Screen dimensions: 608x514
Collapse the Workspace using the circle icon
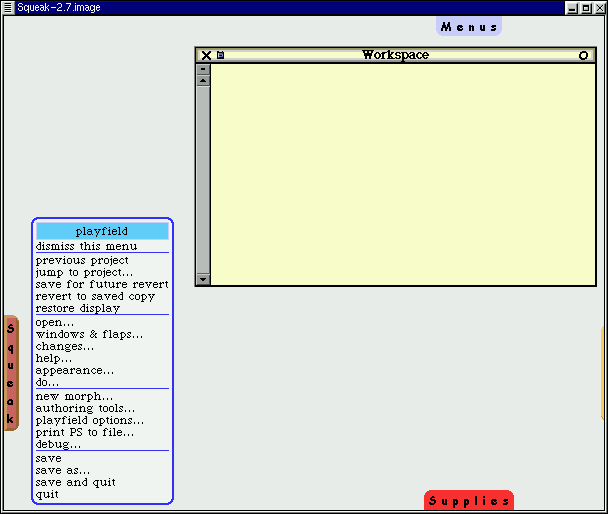coord(584,56)
